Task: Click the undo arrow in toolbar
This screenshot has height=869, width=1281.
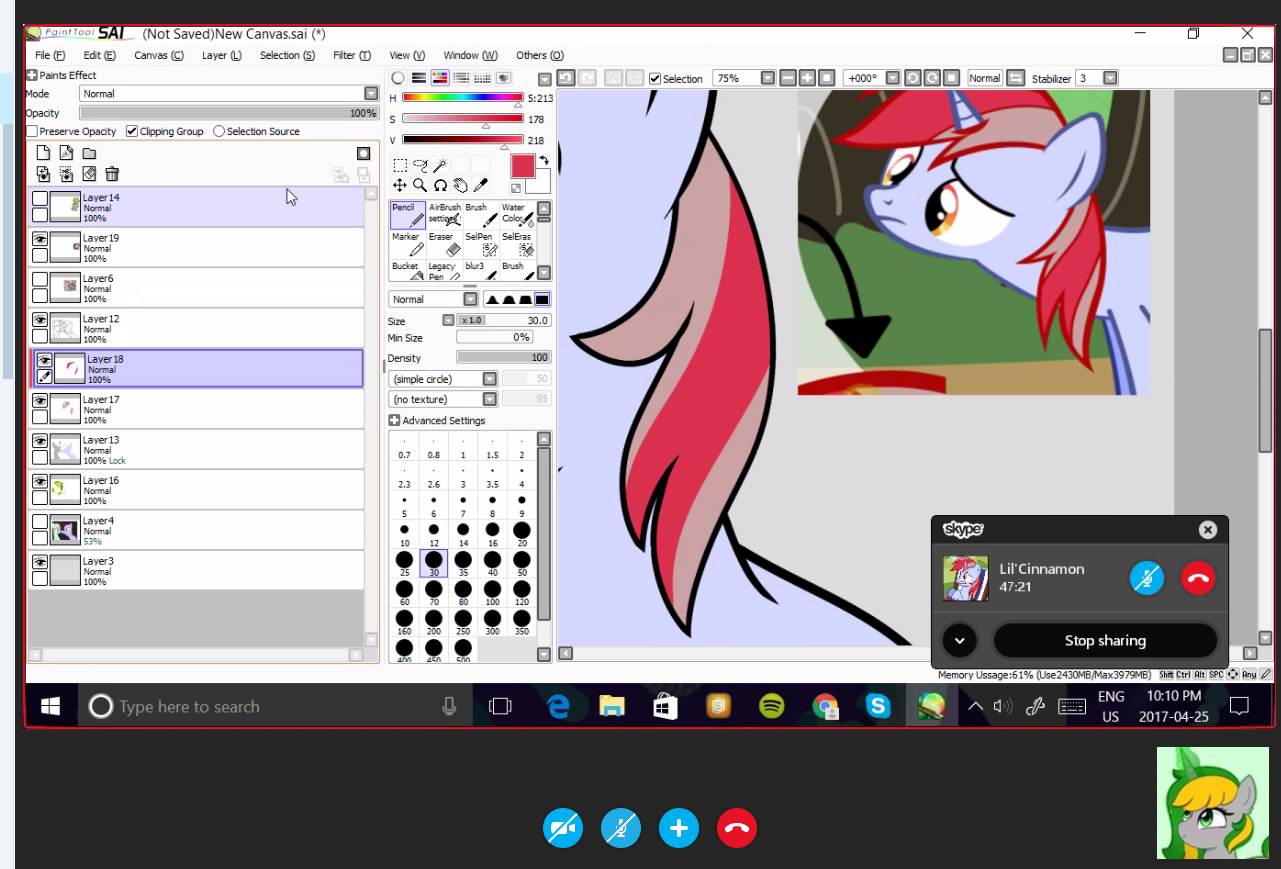Action: click(x=566, y=78)
